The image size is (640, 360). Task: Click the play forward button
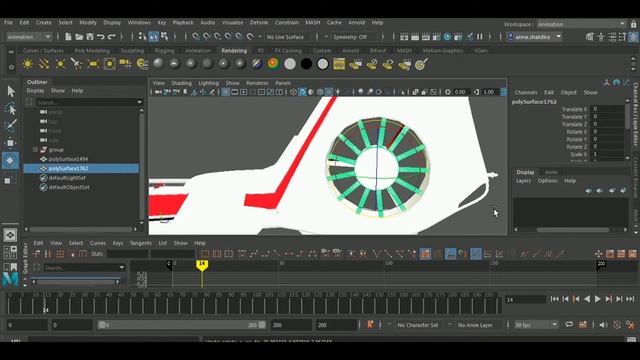click(x=598, y=299)
